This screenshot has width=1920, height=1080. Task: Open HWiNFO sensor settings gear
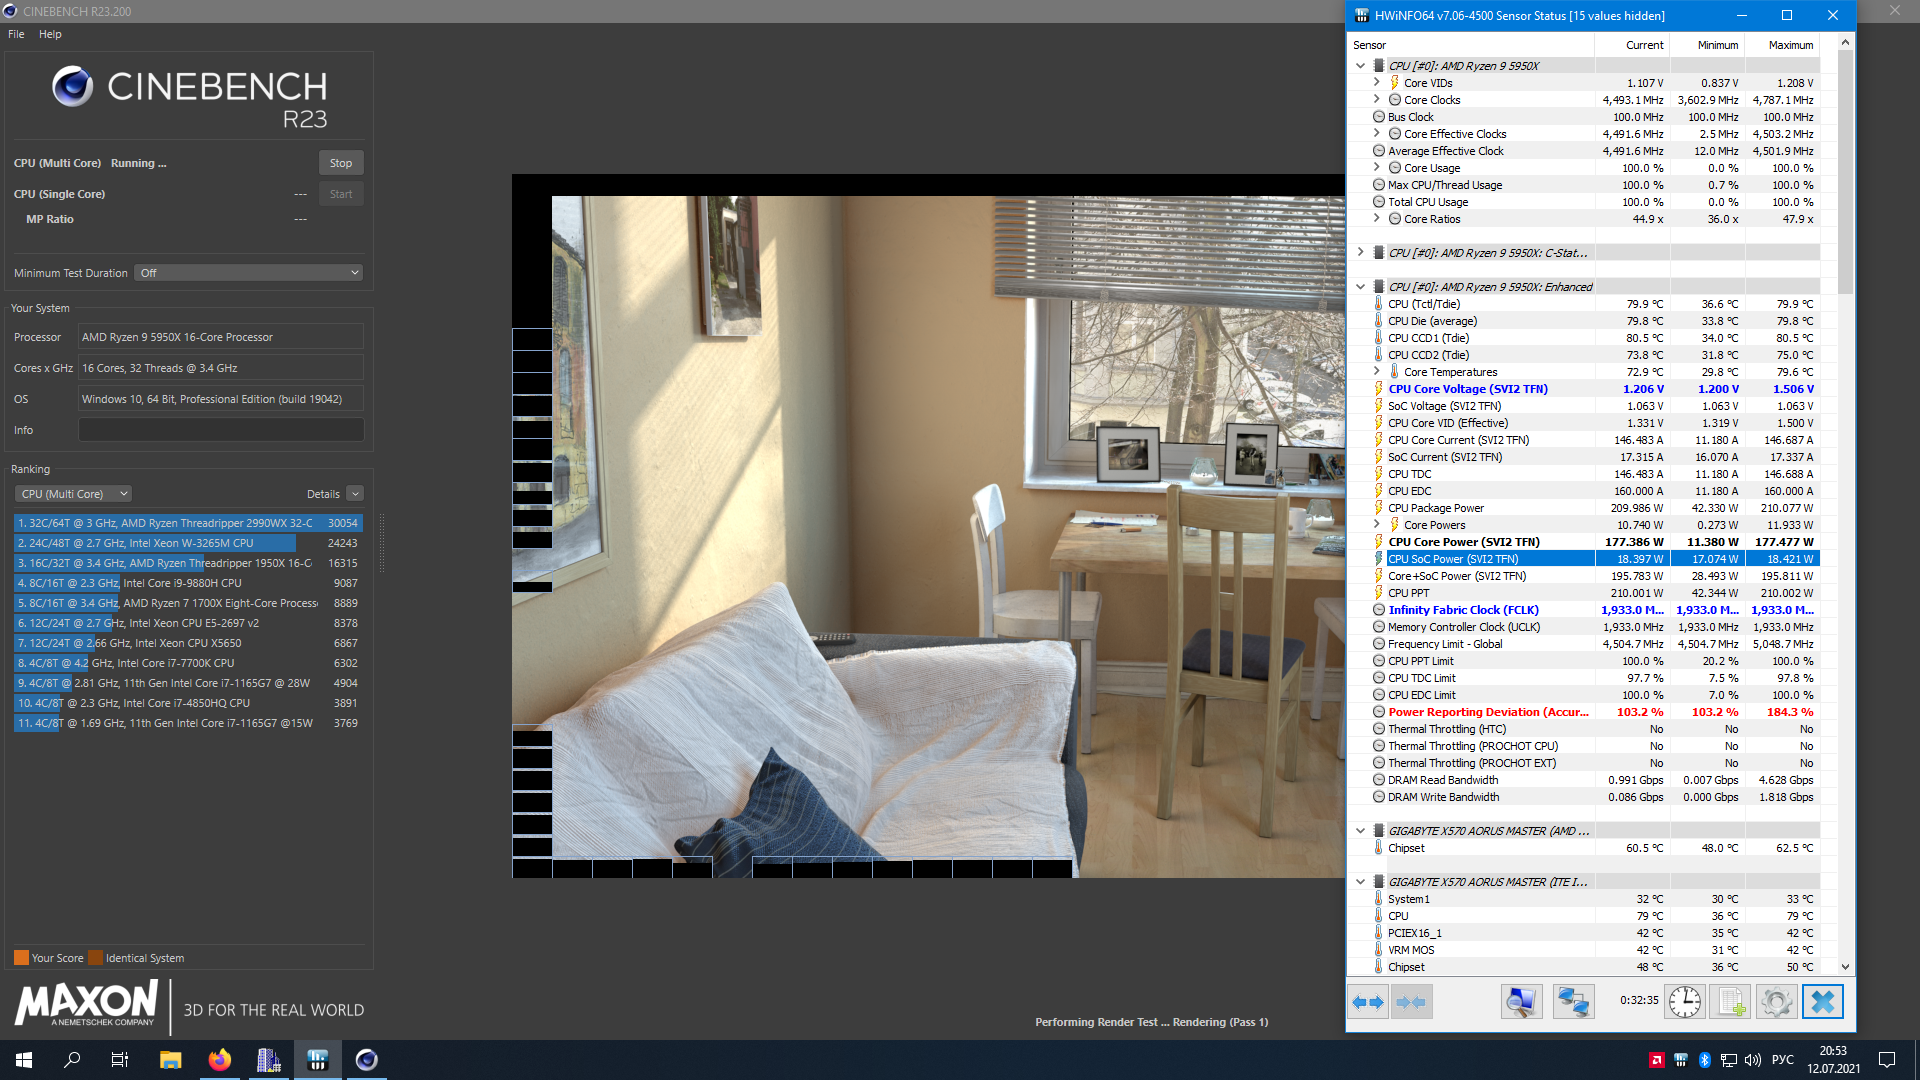coord(1776,1001)
